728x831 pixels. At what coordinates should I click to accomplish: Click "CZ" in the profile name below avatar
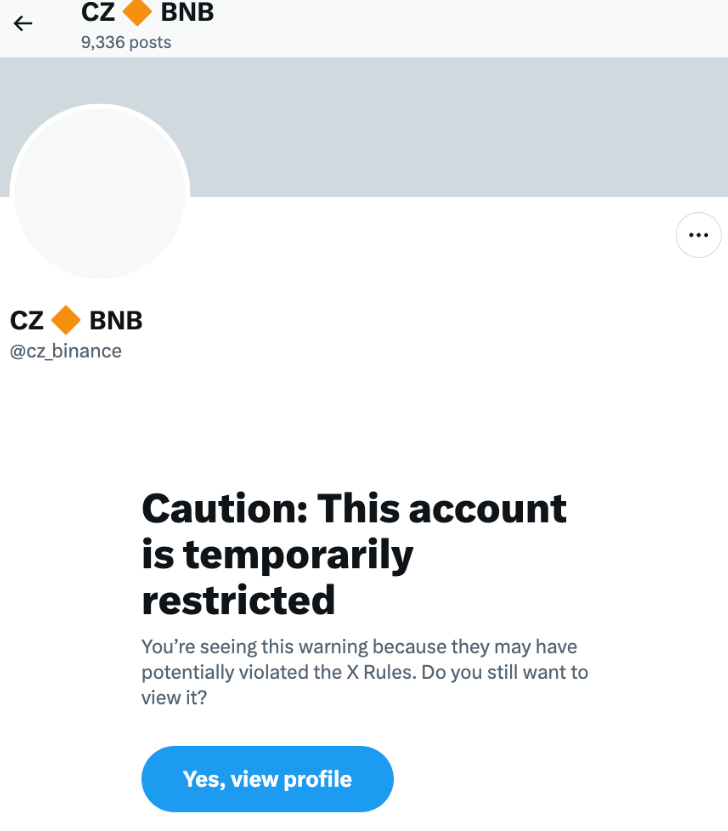27,320
